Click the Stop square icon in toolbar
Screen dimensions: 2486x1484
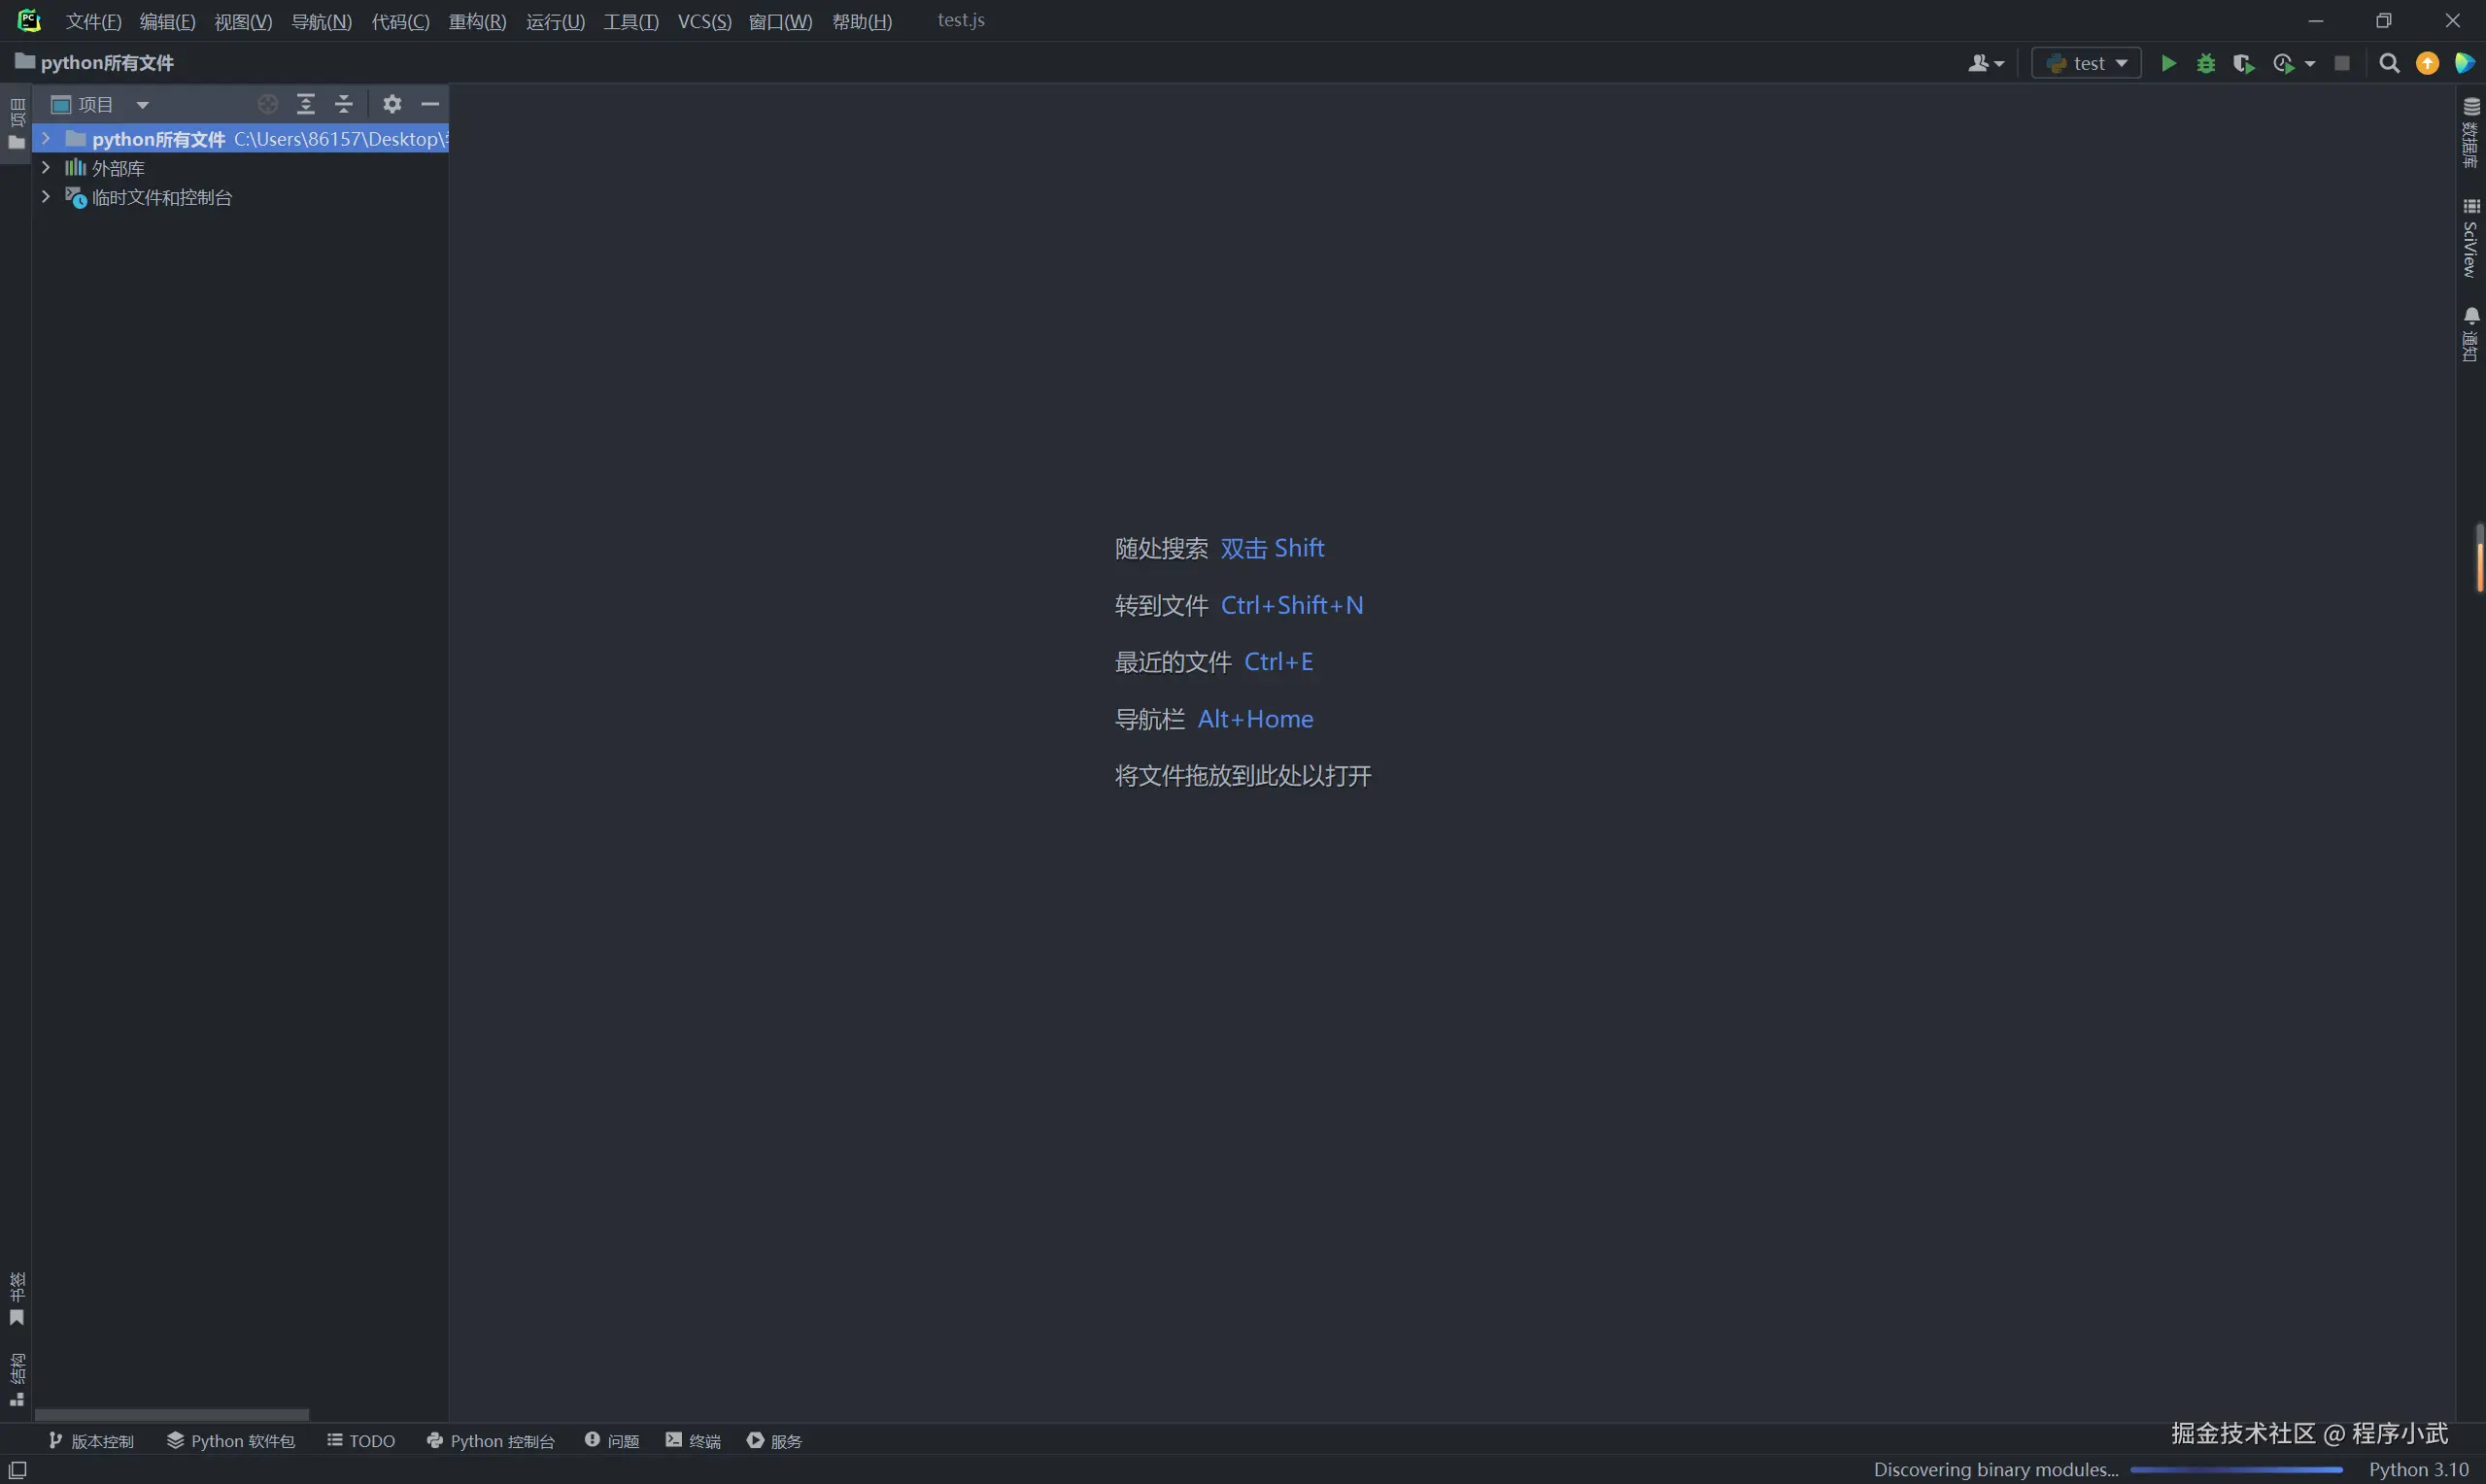pos(2342,63)
